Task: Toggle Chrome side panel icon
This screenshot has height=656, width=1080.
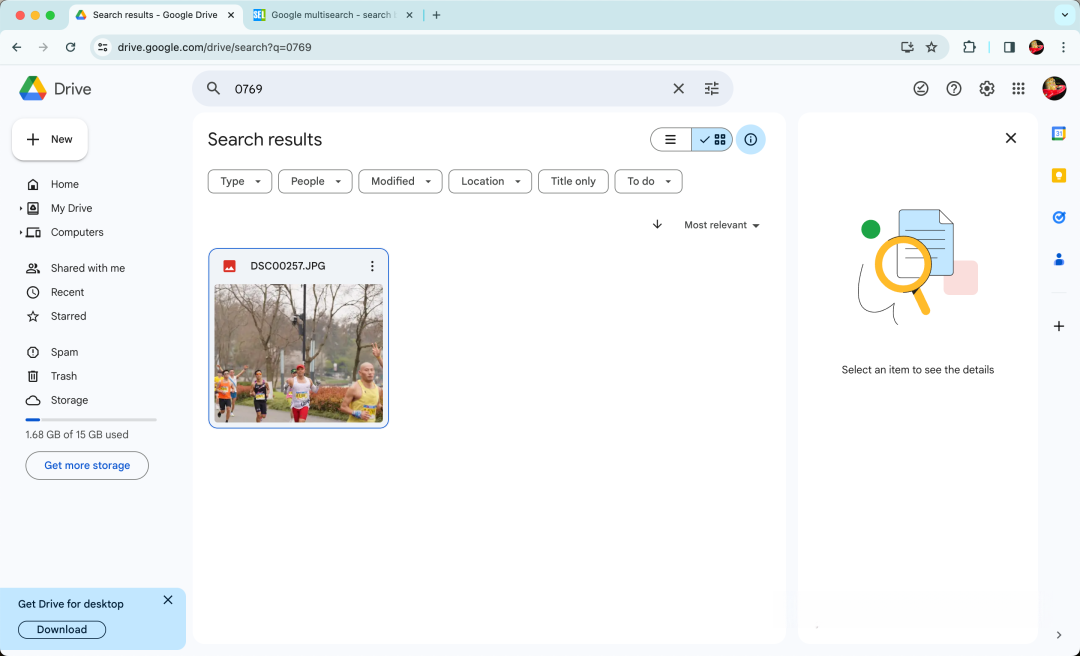Action: [1009, 47]
